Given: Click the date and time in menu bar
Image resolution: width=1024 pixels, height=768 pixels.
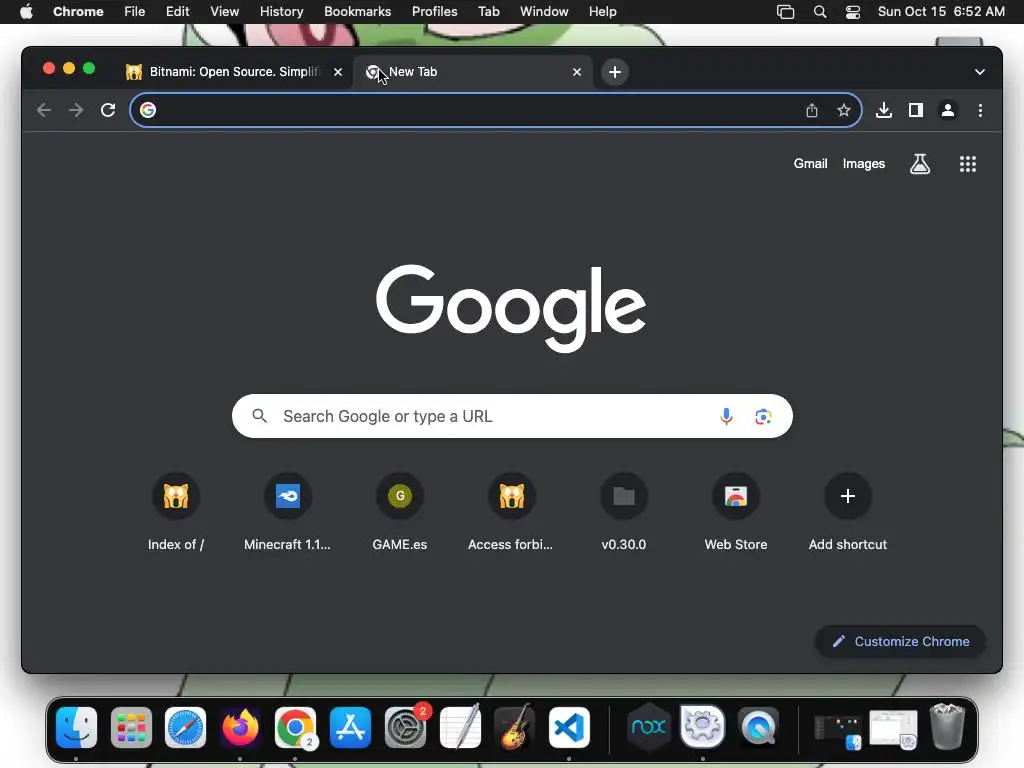Looking at the screenshot, I should click(941, 12).
